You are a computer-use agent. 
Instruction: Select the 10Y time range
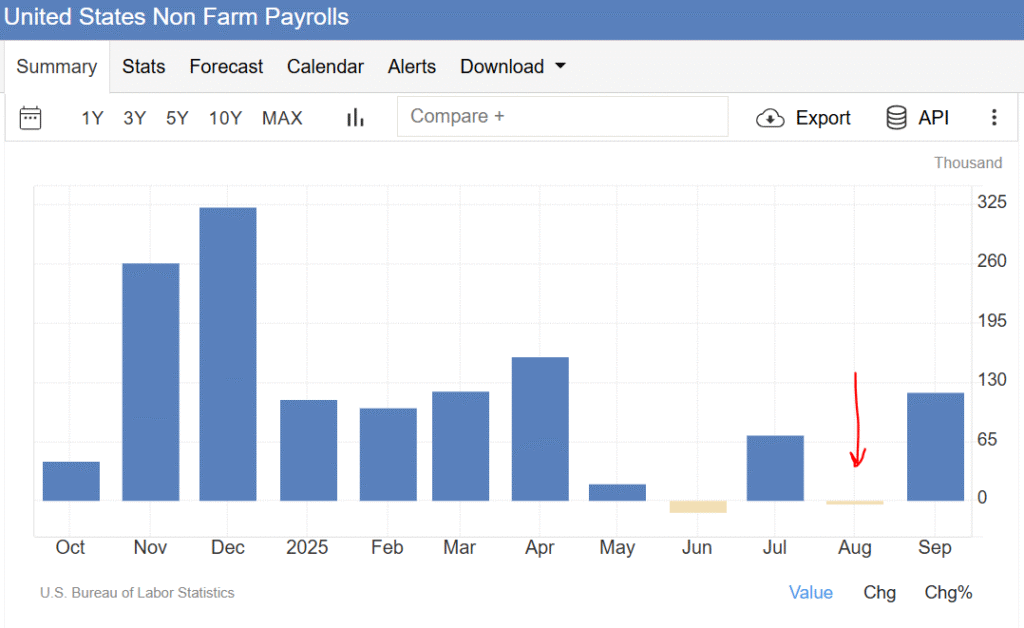(x=225, y=118)
